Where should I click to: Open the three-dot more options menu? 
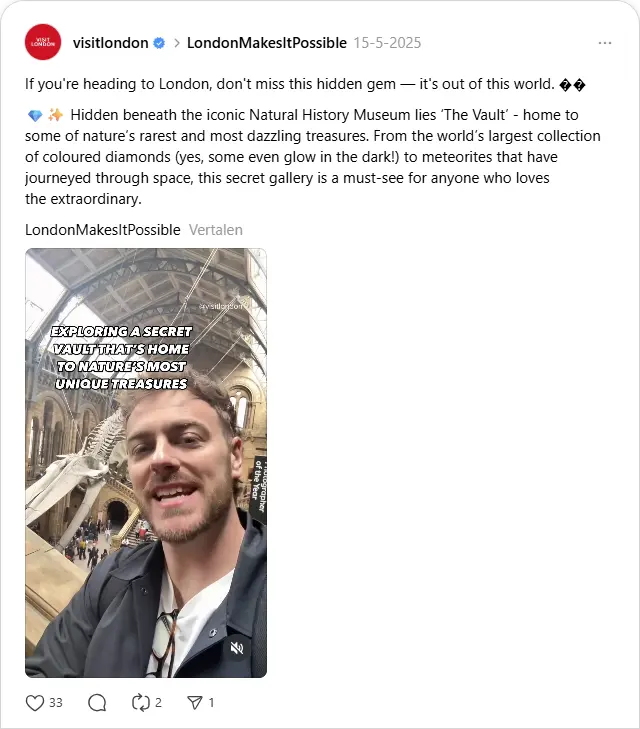click(x=605, y=43)
